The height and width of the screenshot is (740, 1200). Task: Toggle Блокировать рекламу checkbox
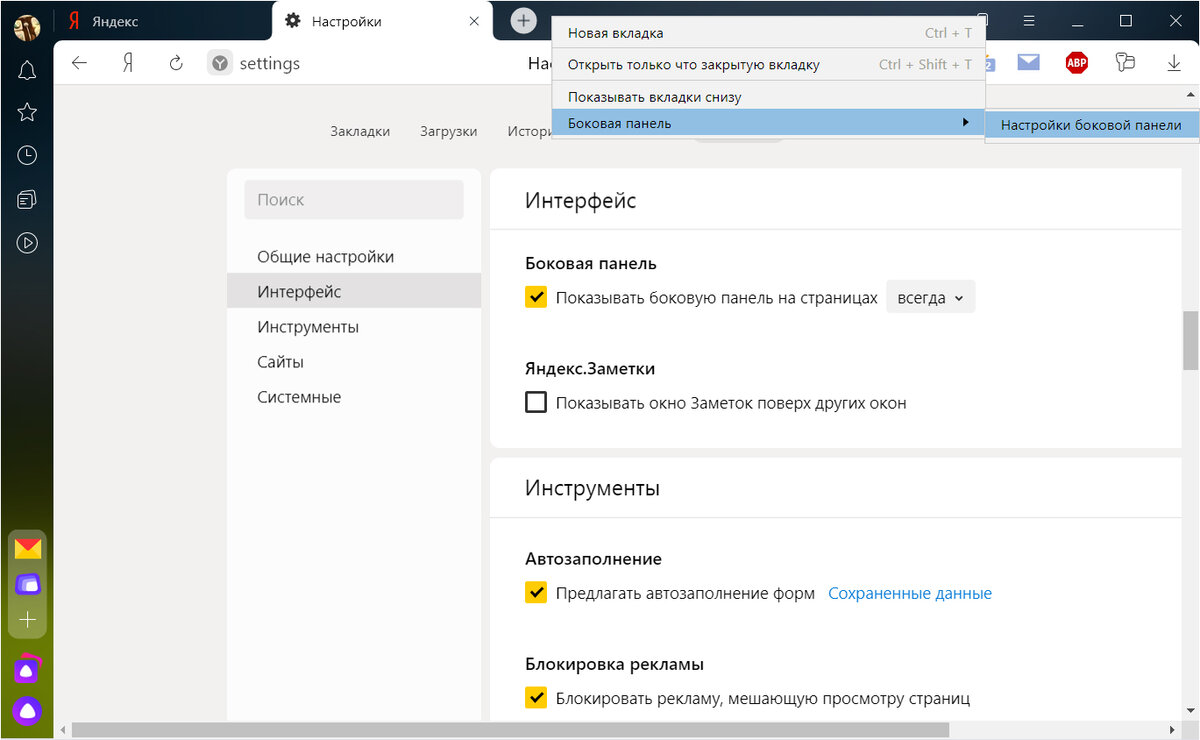coord(536,698)
